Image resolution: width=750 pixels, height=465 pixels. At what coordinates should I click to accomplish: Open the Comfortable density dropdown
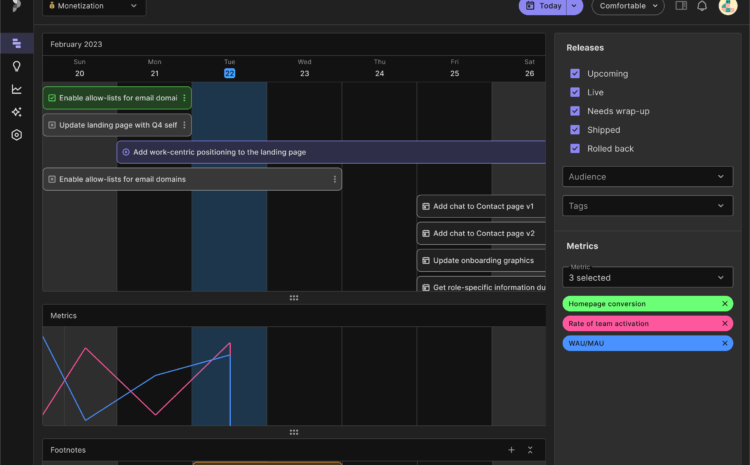click(628, 6)
